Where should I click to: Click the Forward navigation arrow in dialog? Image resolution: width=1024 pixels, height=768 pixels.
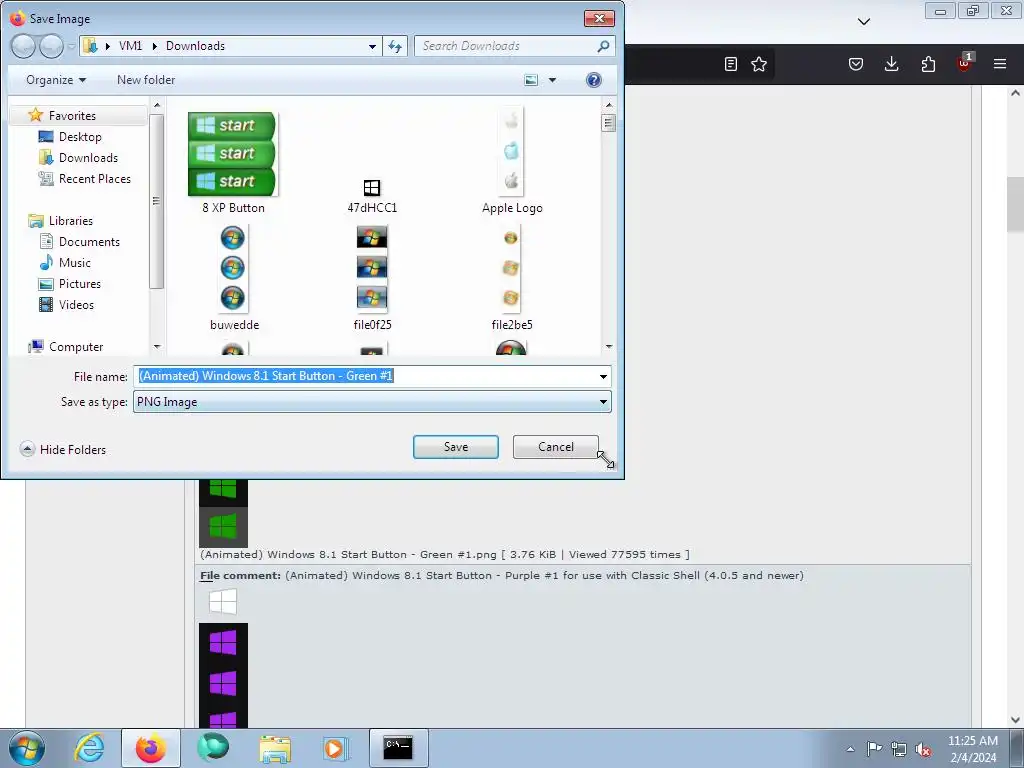click(x=52, y=46)
